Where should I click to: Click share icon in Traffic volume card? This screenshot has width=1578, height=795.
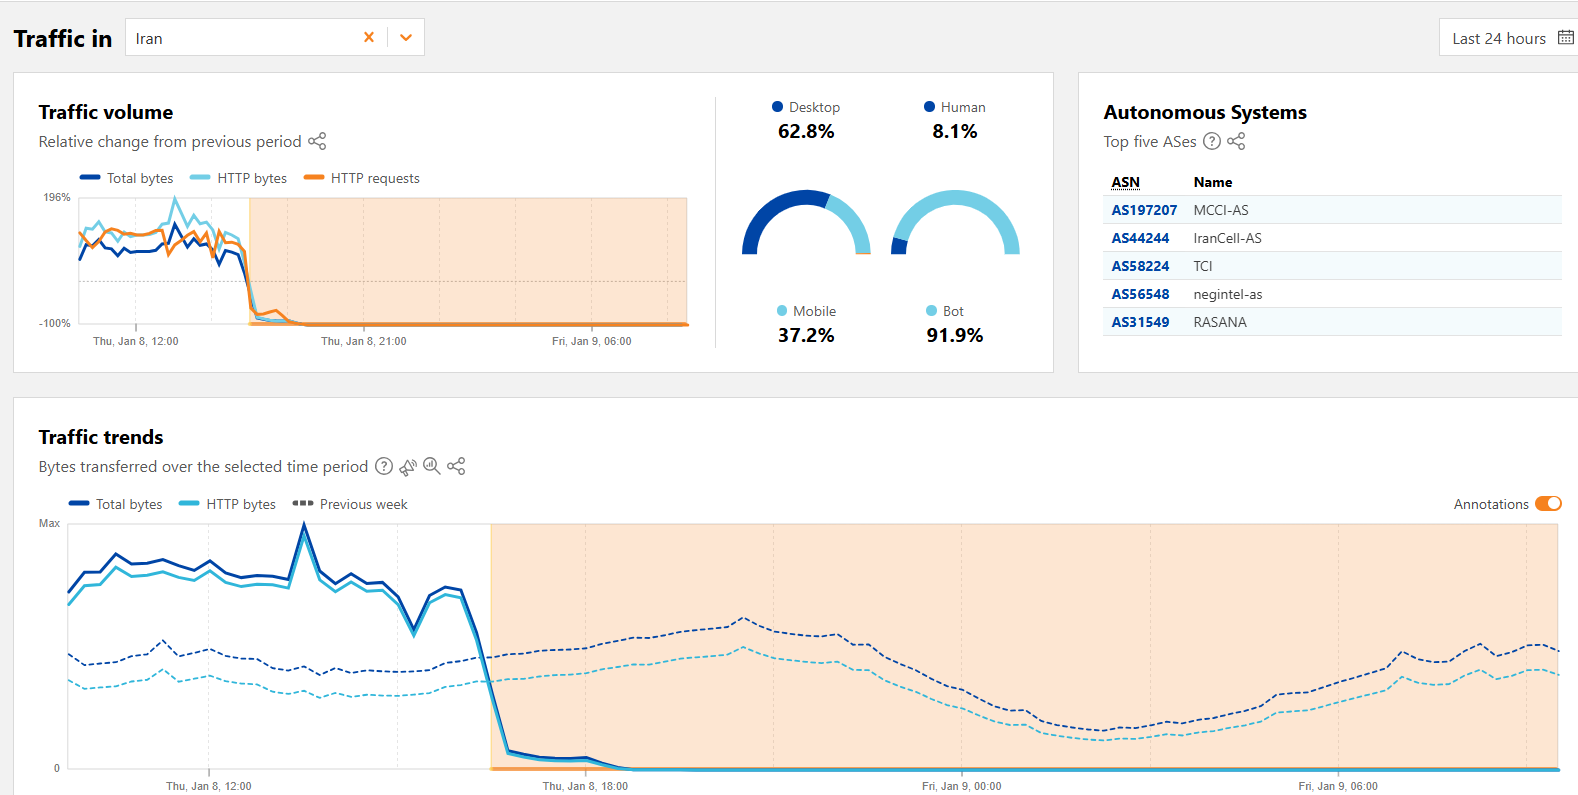click(317, 141)
